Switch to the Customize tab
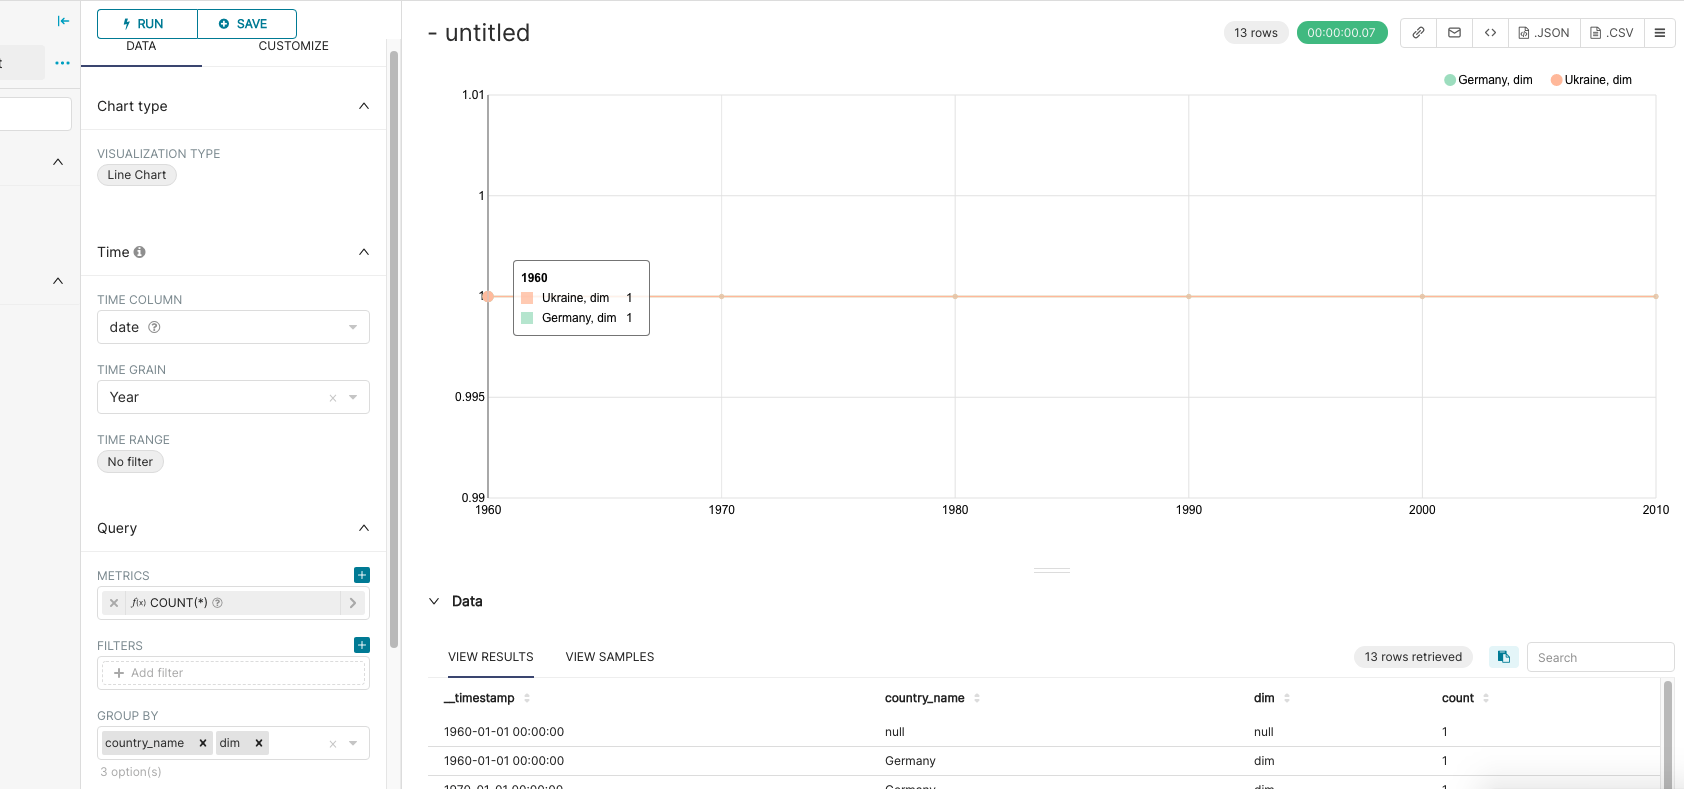Screen dimensions: 1684x789 coord(293,45)
